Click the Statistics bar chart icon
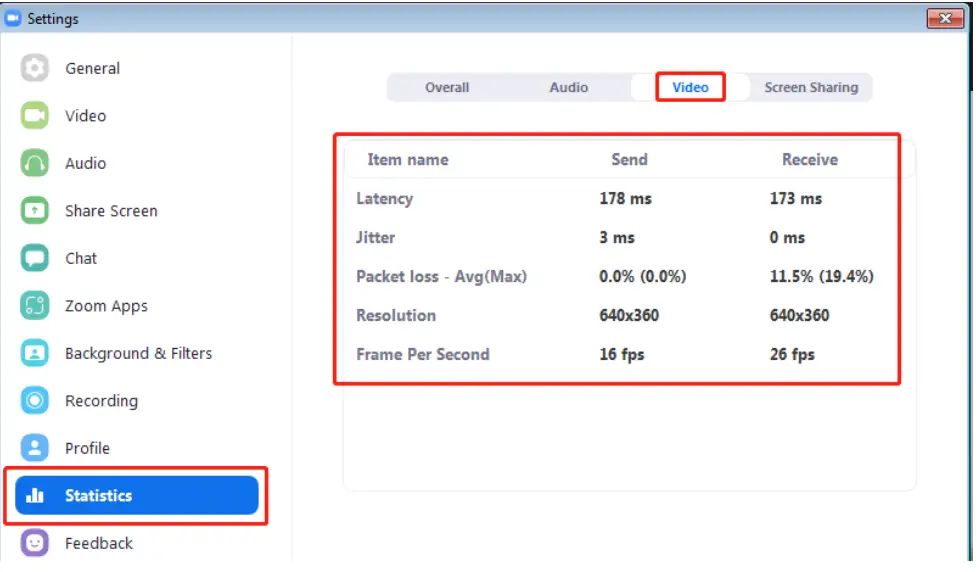Screen dimensions: 979x572 tap(35, 495)
